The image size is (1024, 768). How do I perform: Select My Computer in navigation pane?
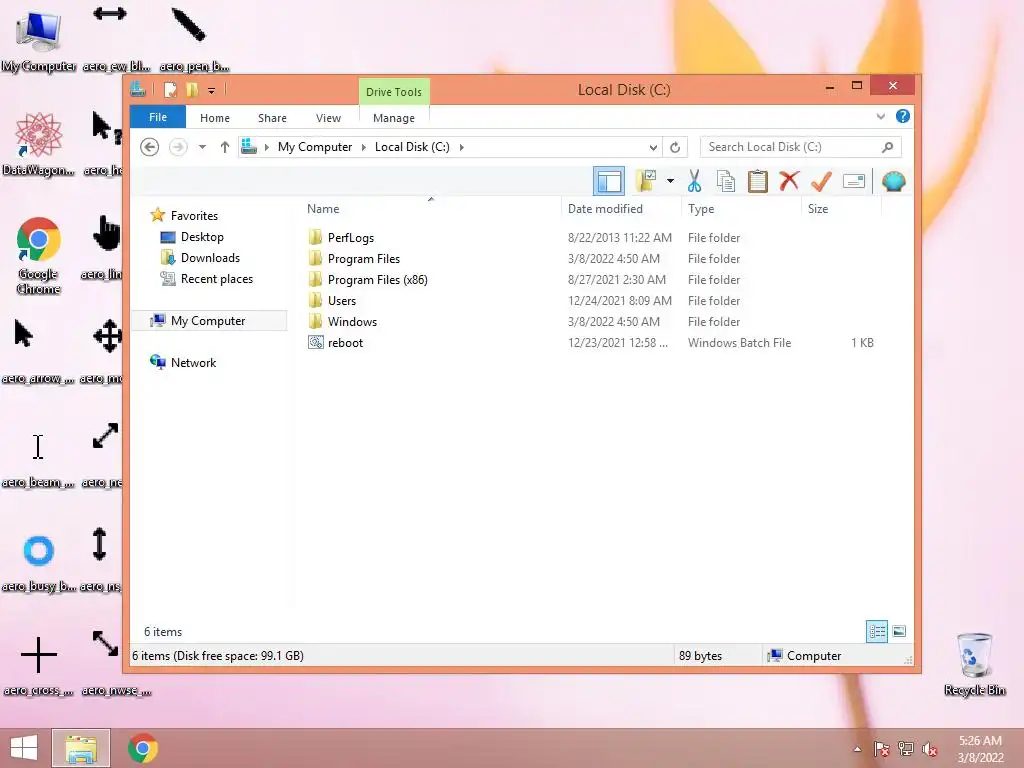pyautogui.click(x=208, y=321)
